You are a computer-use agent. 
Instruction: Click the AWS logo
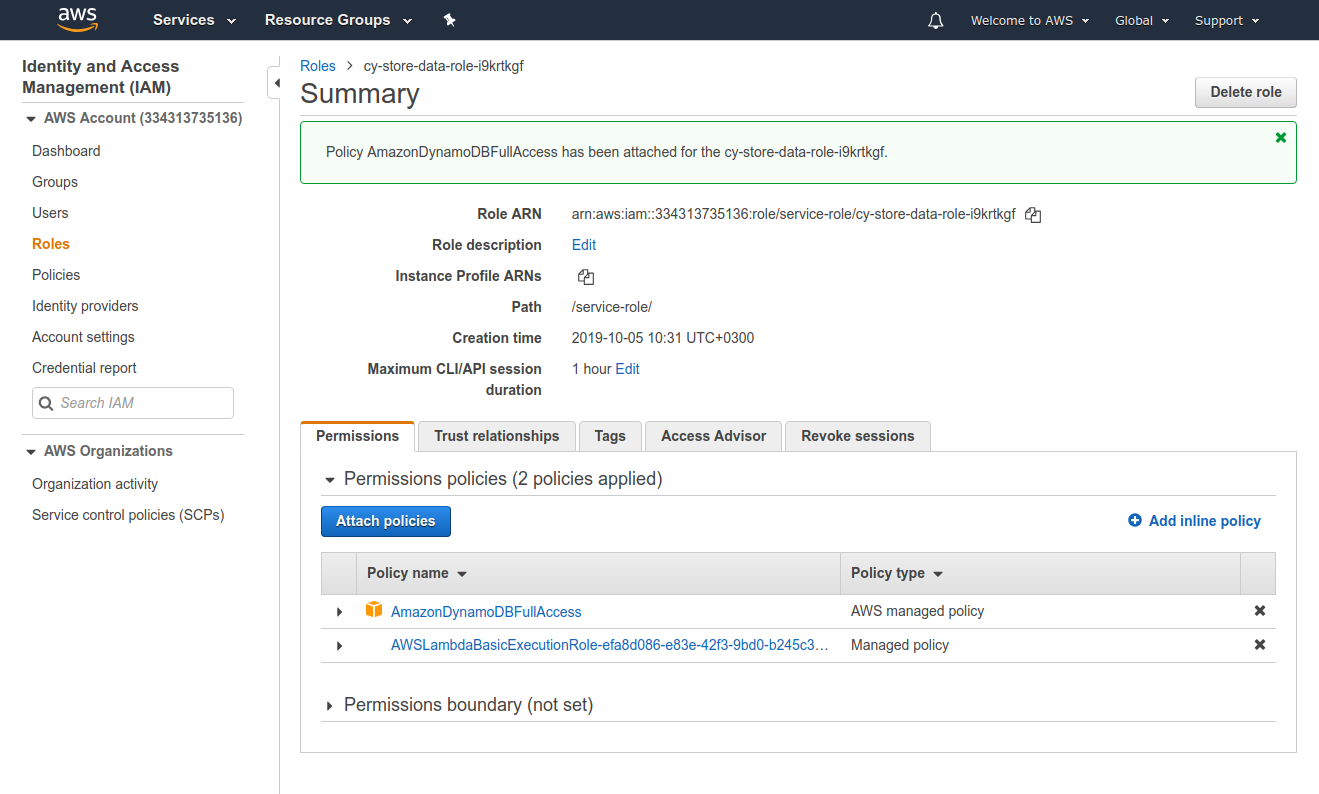[77, 19]
